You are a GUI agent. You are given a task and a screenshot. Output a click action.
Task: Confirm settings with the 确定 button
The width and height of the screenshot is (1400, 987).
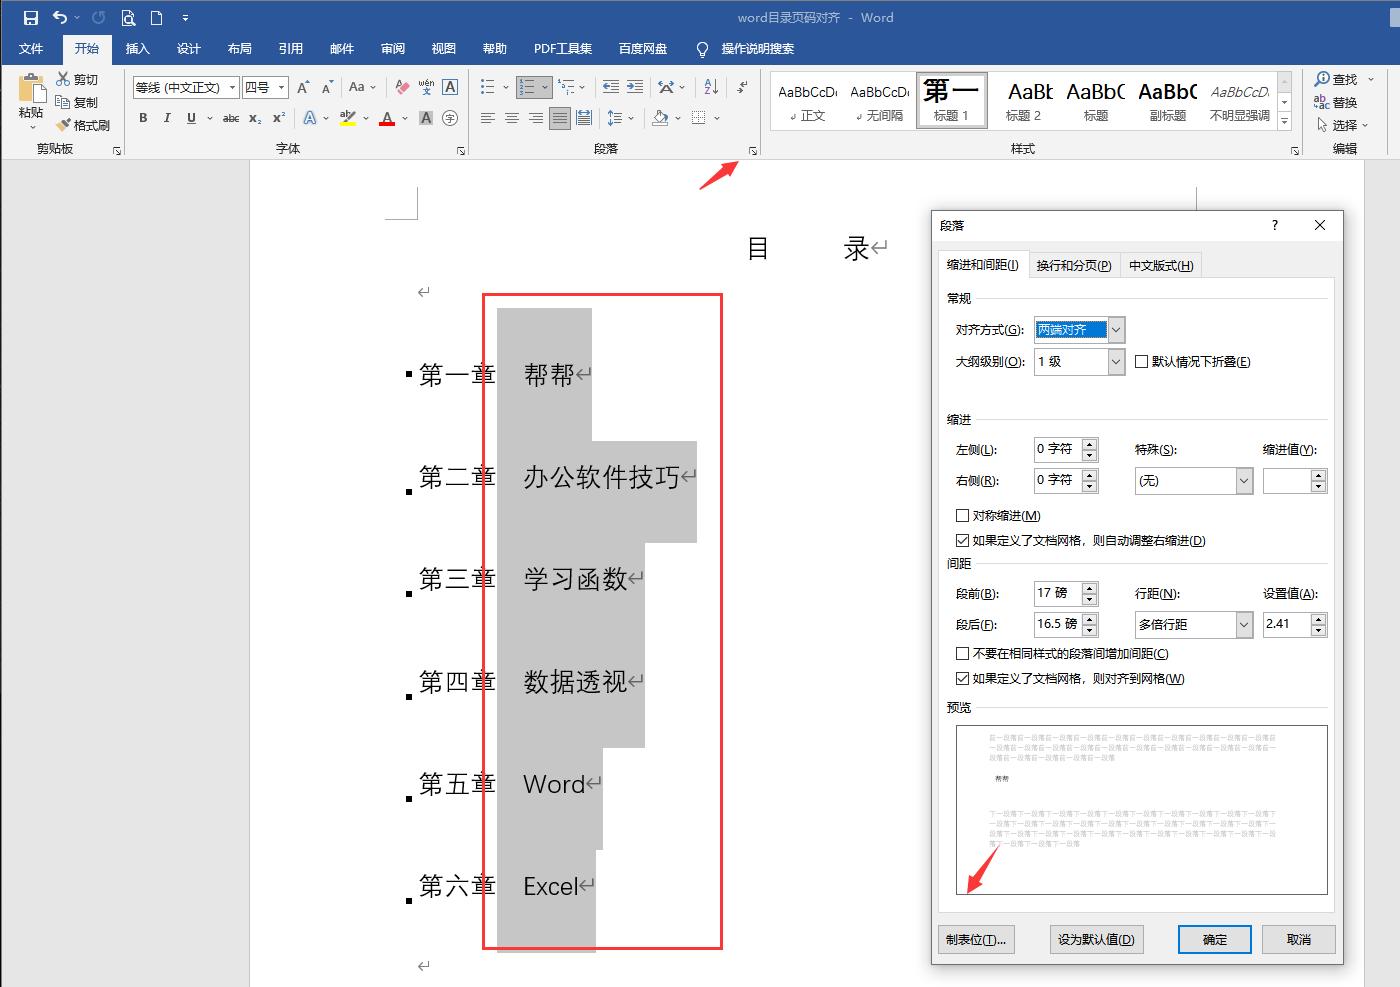pyautogui.click(x=1214, y=939)
